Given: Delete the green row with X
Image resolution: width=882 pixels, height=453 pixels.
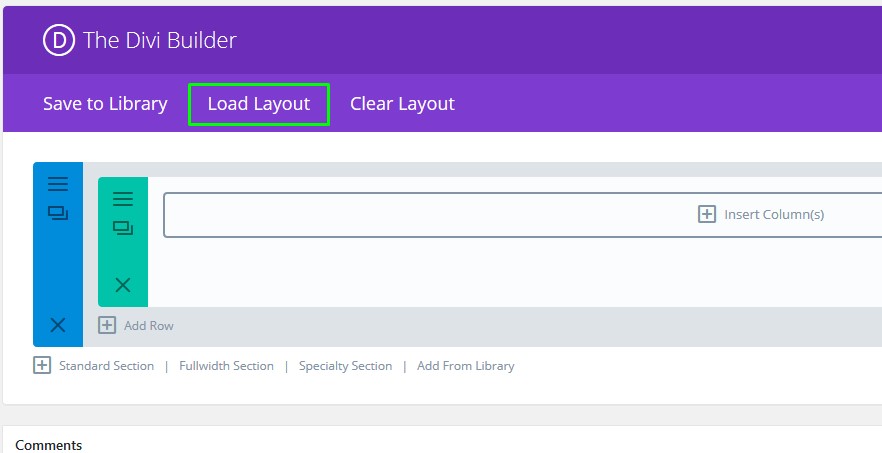Looking at the screenshot, I should 123,285.
